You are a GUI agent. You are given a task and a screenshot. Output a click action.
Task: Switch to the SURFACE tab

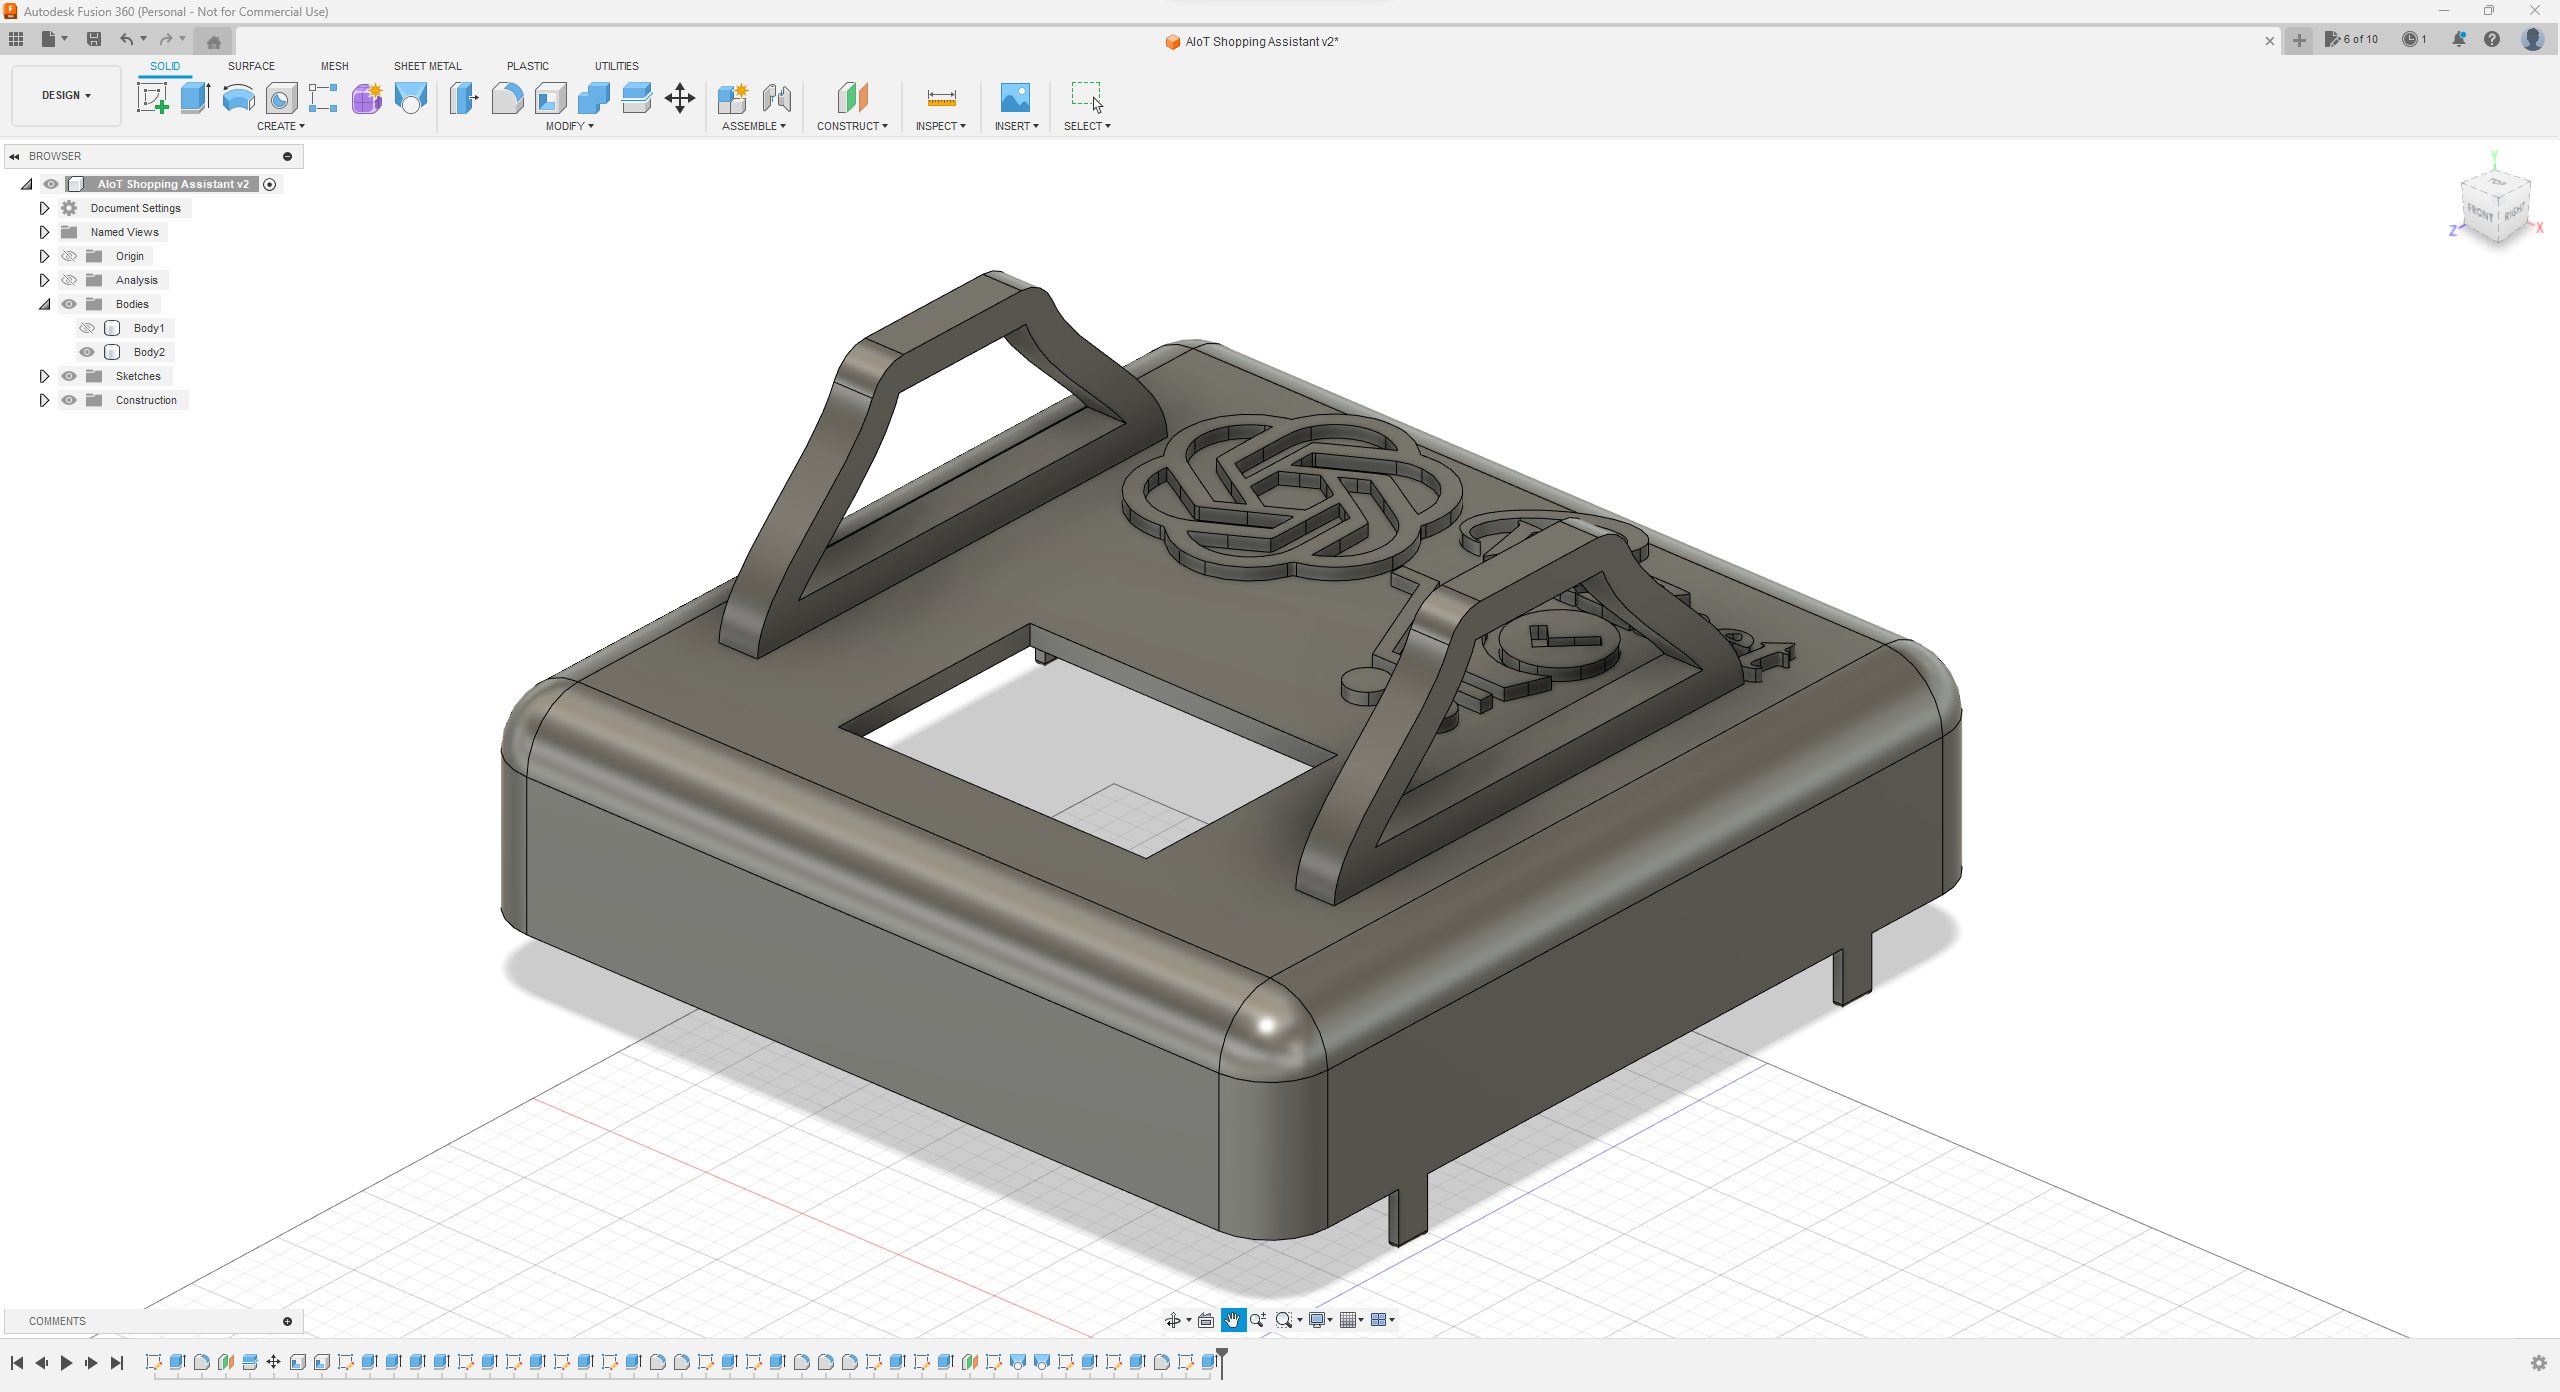[x=251, y=66]
